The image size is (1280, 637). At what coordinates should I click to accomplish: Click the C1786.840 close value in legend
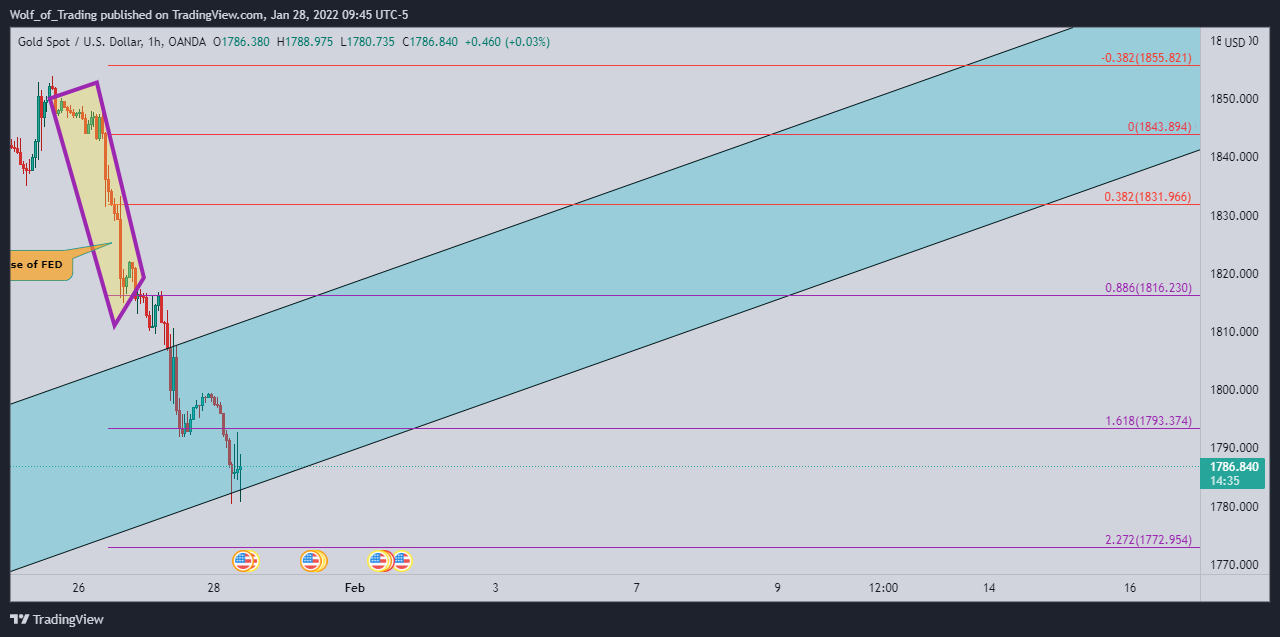[430, 42]
